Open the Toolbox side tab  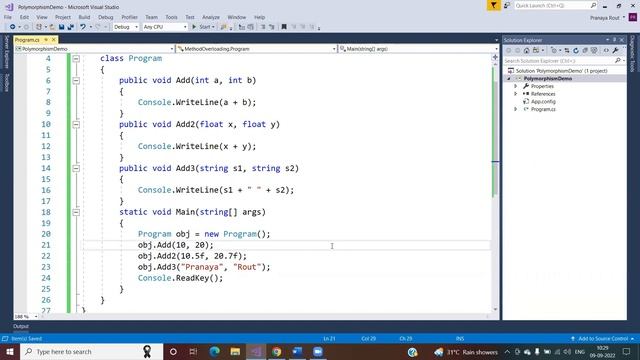point(6,82)
